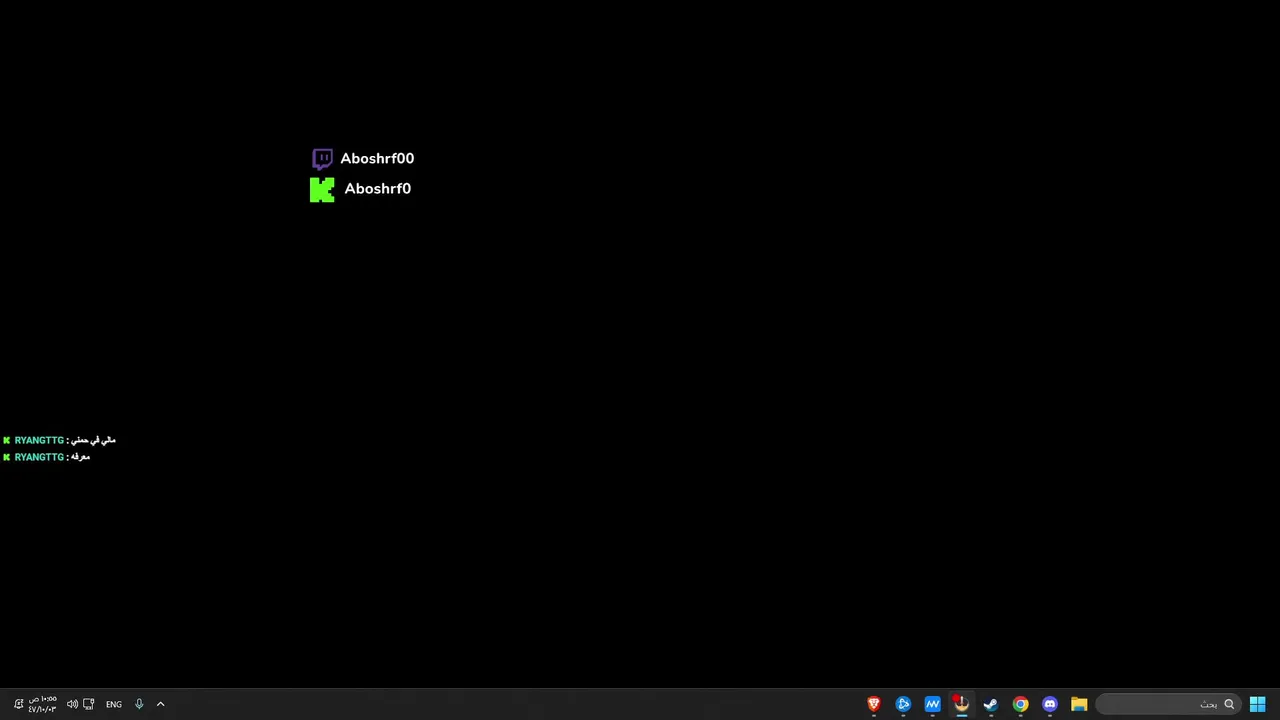The width and height of the screenshot is (1280, 720).
Task: Click the Twitch username Aboshrf00
Action: point(377,158)
